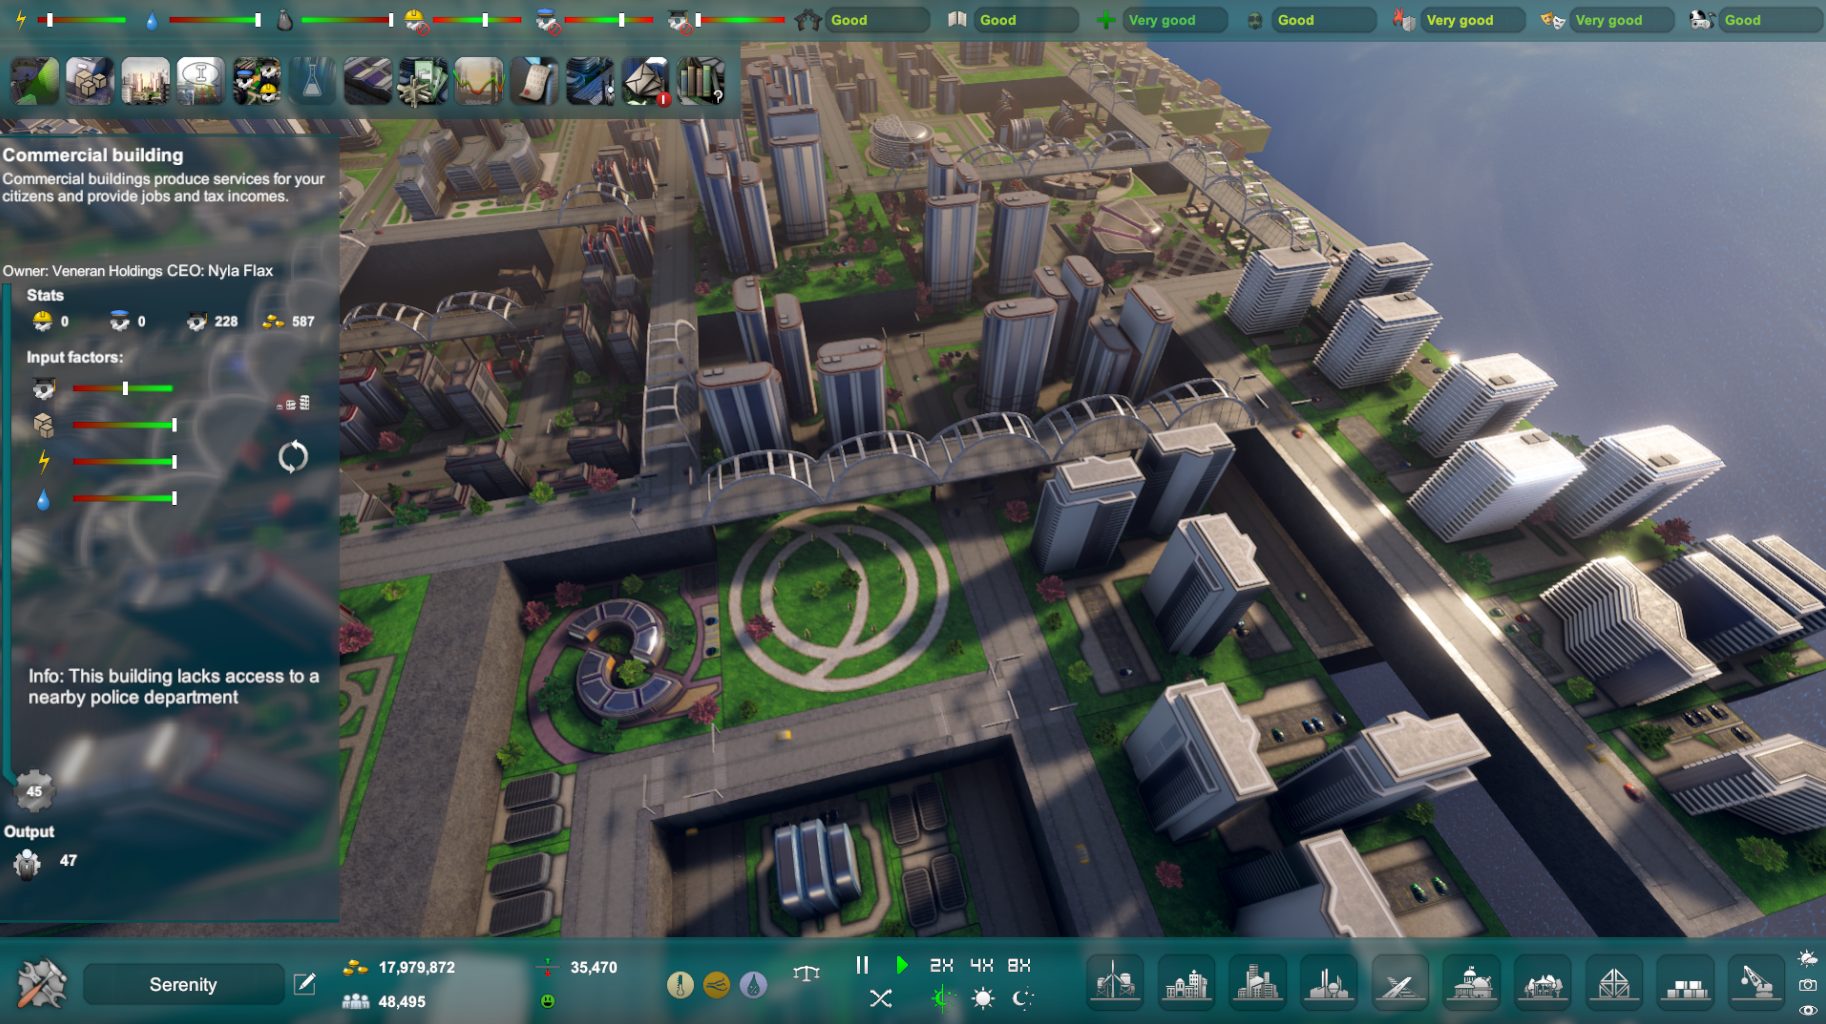Click the gear icon labeled 45

coord(34,791)
